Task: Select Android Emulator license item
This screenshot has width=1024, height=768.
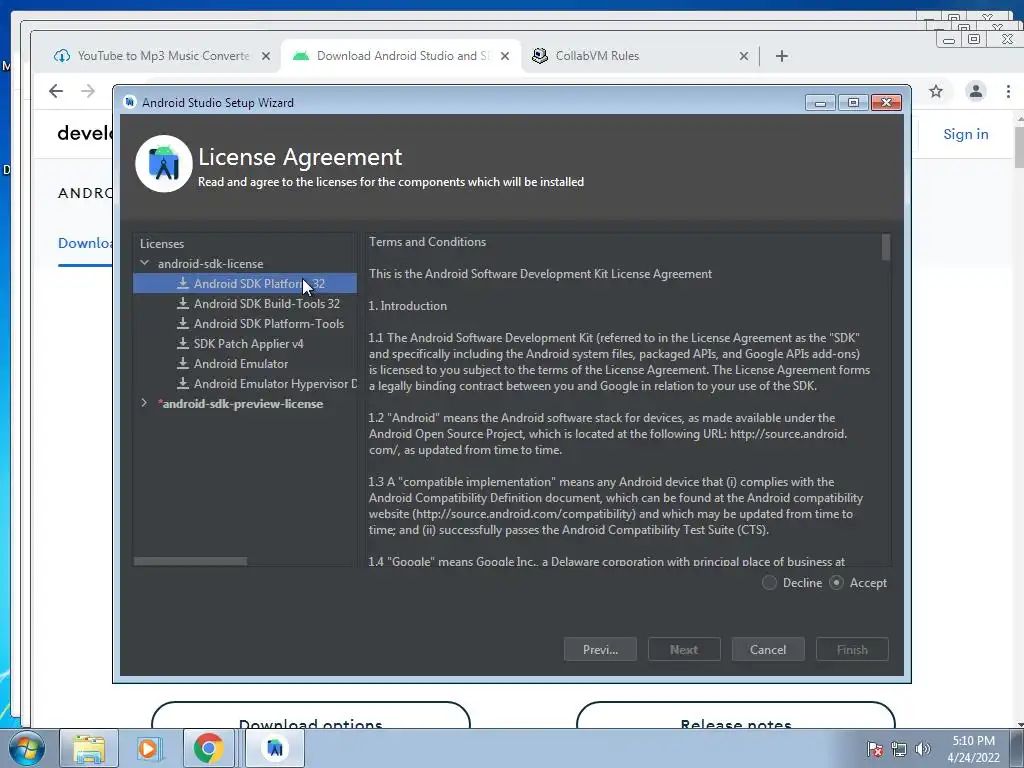Action: [245, 364]
